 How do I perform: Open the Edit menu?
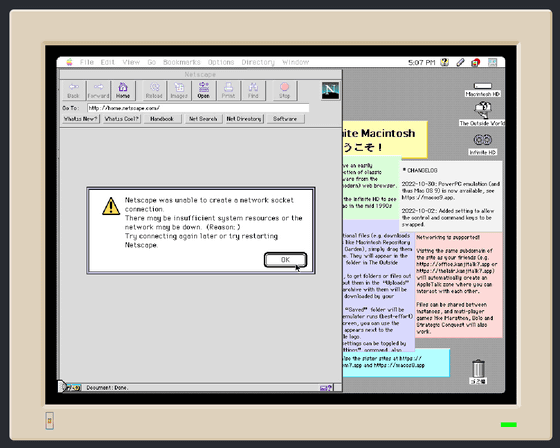coord(108,62)
